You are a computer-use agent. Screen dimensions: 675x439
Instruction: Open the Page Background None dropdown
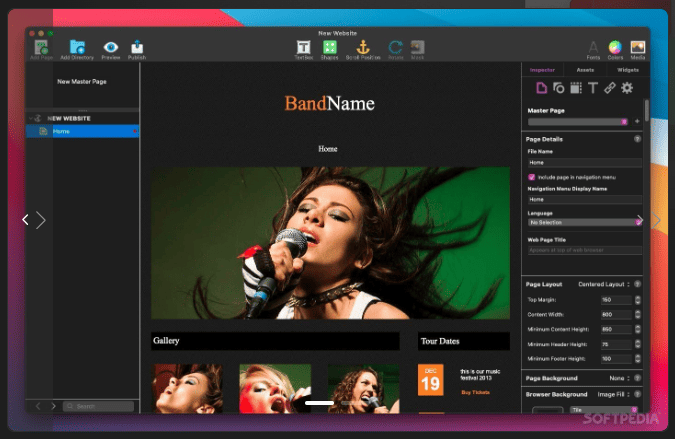pyautogui.click(x=619, y=378)
